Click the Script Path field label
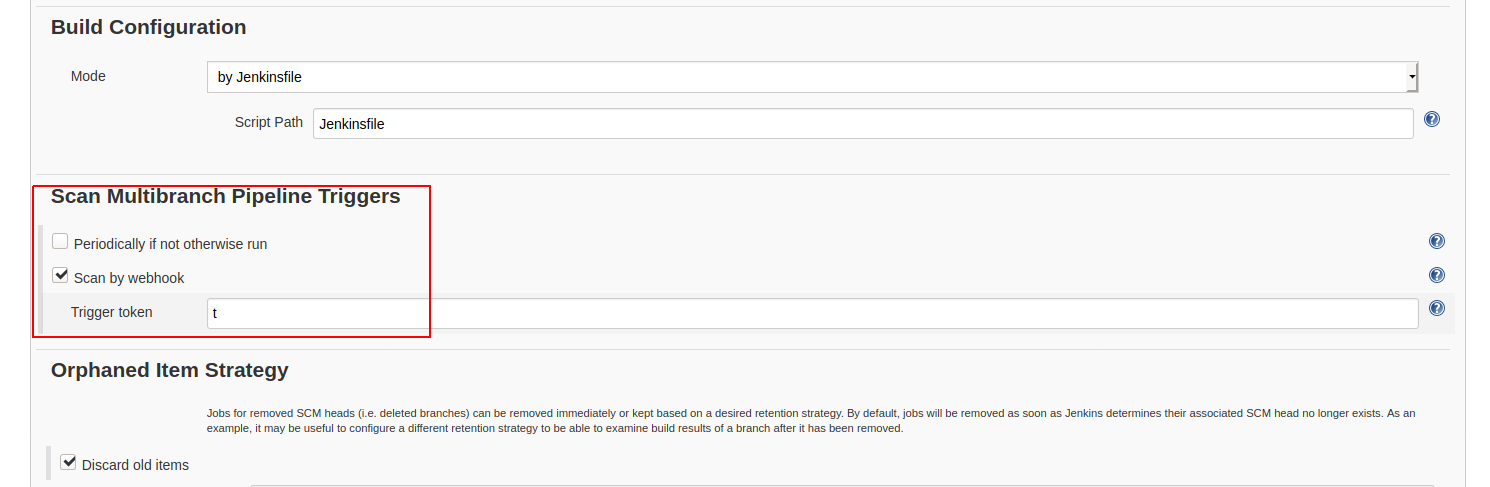This screenshot has width=1490, height=487. click(269, 122)
